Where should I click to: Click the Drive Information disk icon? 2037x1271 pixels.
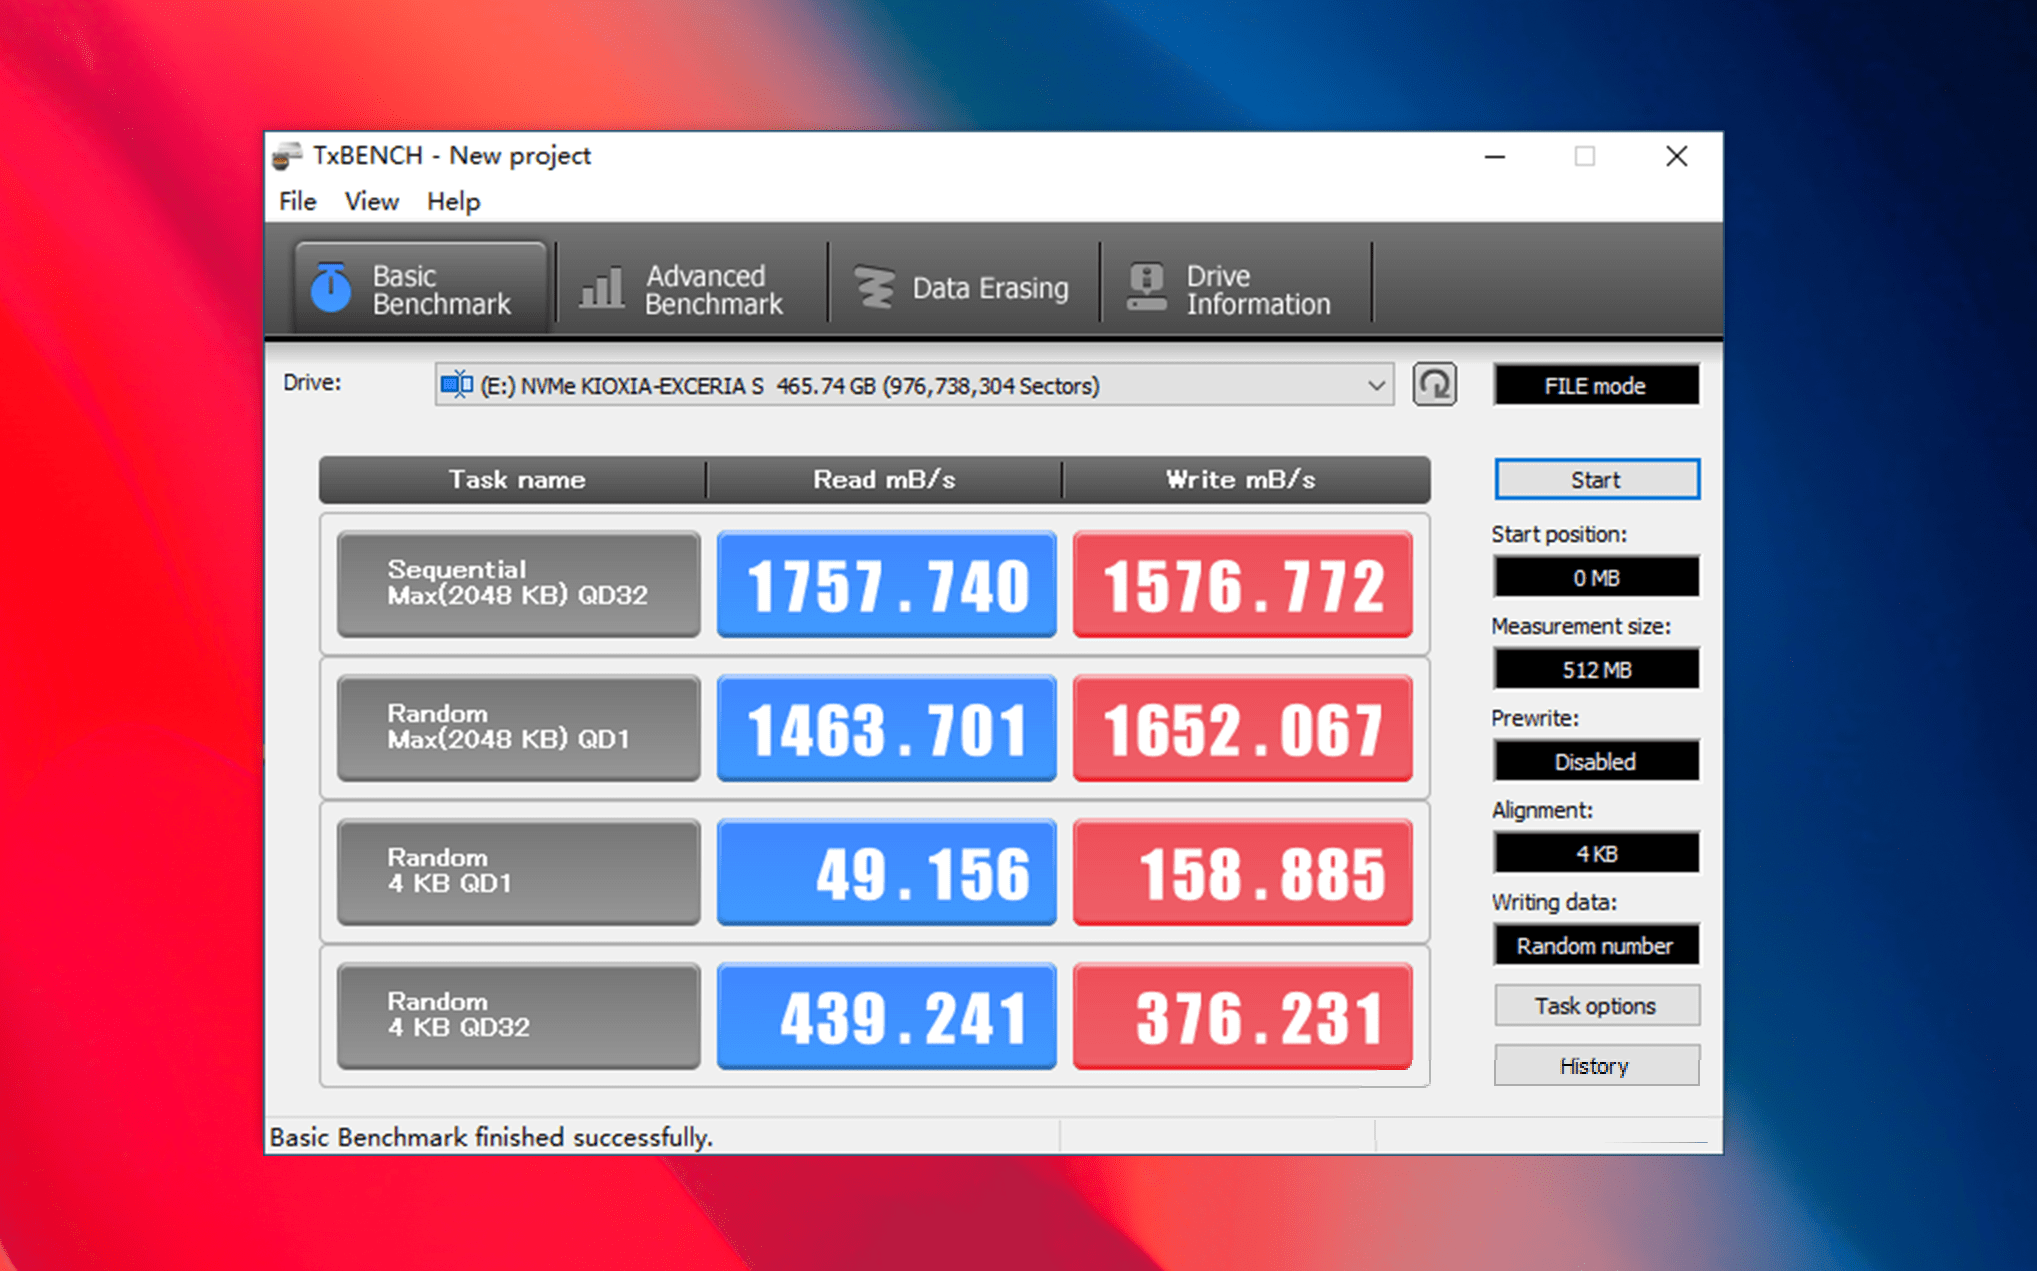[1146, 288]
